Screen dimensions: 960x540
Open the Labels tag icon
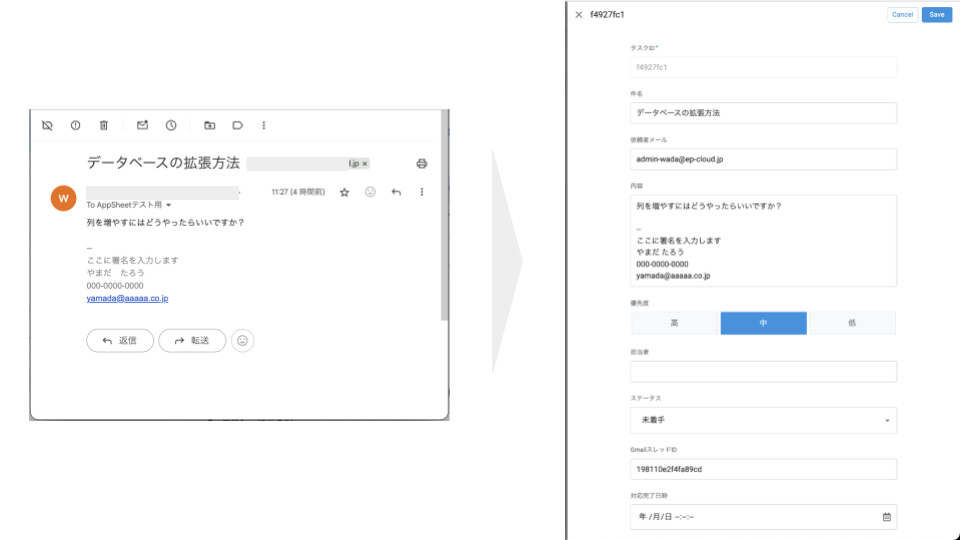coord(238,126)
